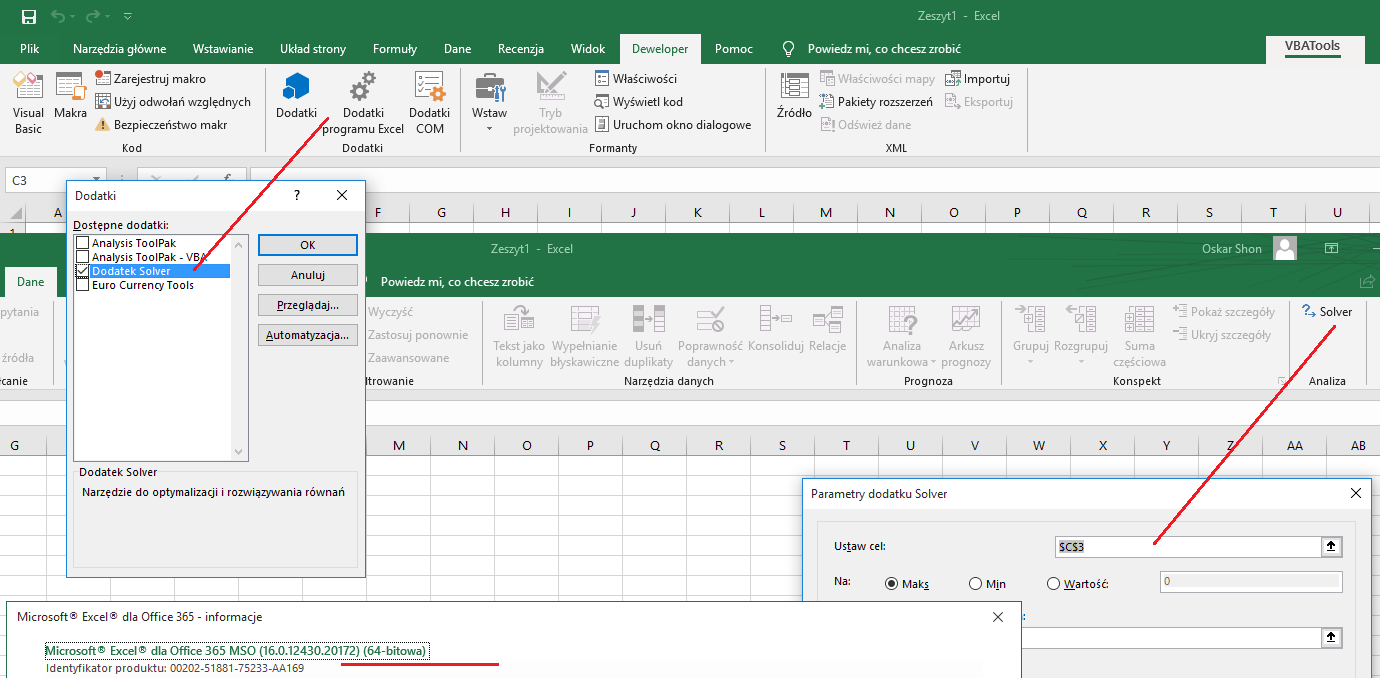Screen dimensions: 1380x678
Task: Click Wyświetl kod
Action: point(638,101)
